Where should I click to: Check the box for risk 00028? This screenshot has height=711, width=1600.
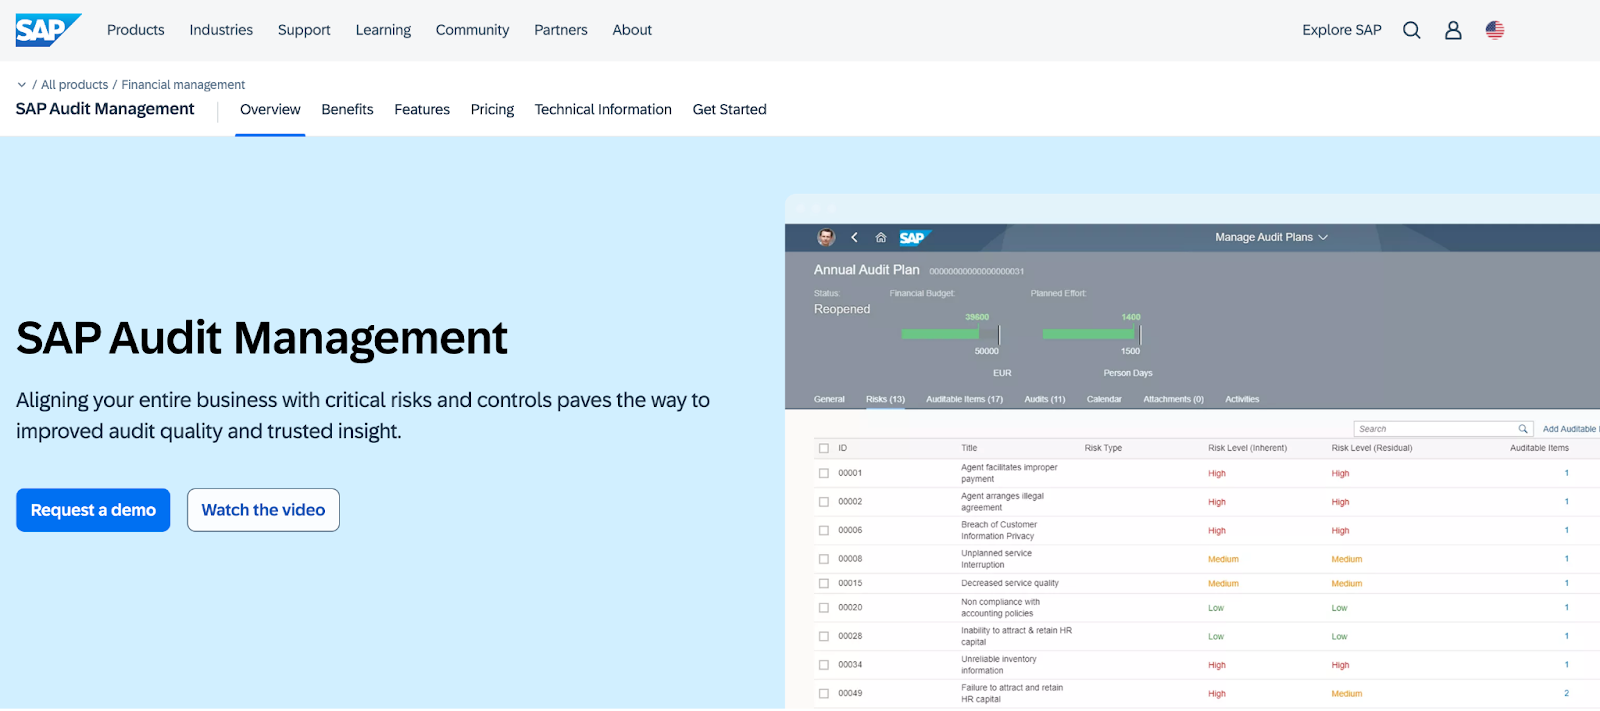pyautogui.click(x=824, y=636)
